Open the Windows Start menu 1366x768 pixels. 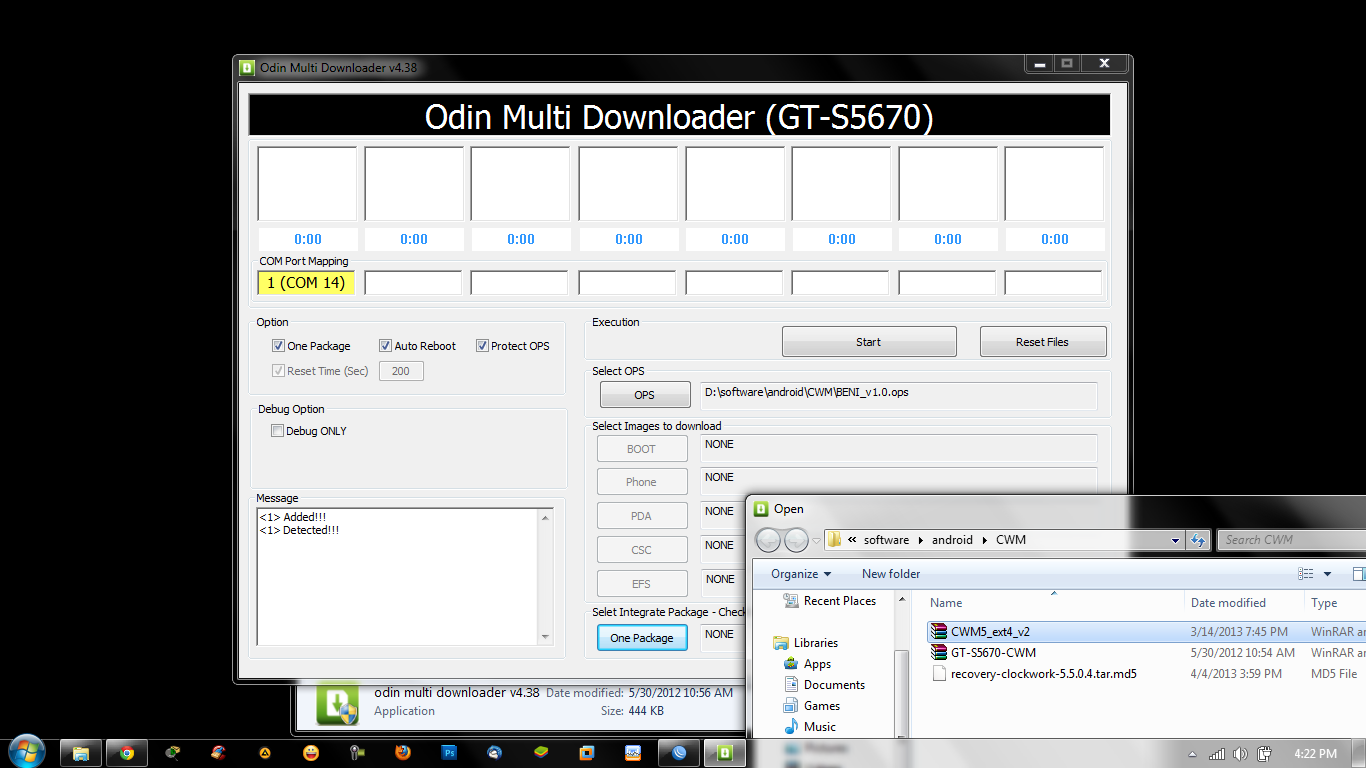pyautogui.click(x=26, y=752)
